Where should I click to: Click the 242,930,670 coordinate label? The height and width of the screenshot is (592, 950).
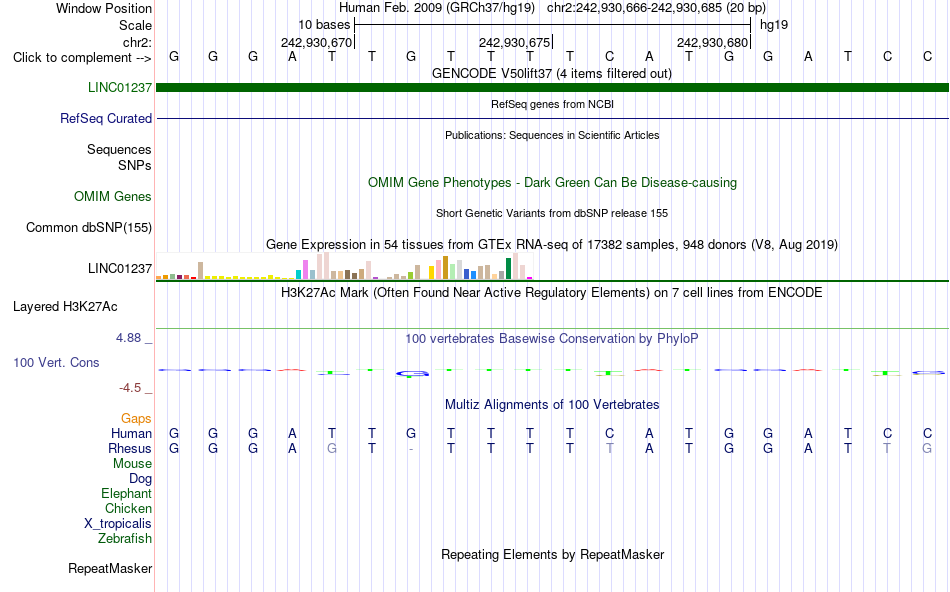pyautogui.click(x=316, y=43)
